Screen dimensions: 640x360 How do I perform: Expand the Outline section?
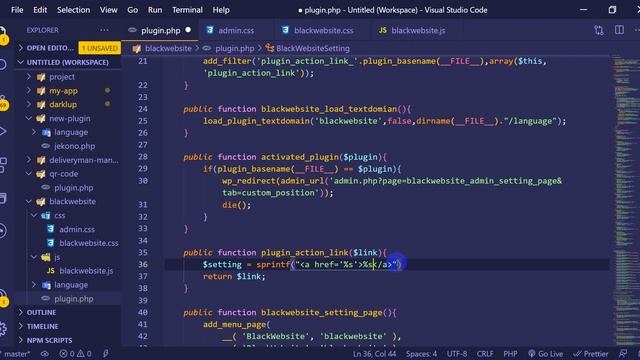[x=41, y=312]
